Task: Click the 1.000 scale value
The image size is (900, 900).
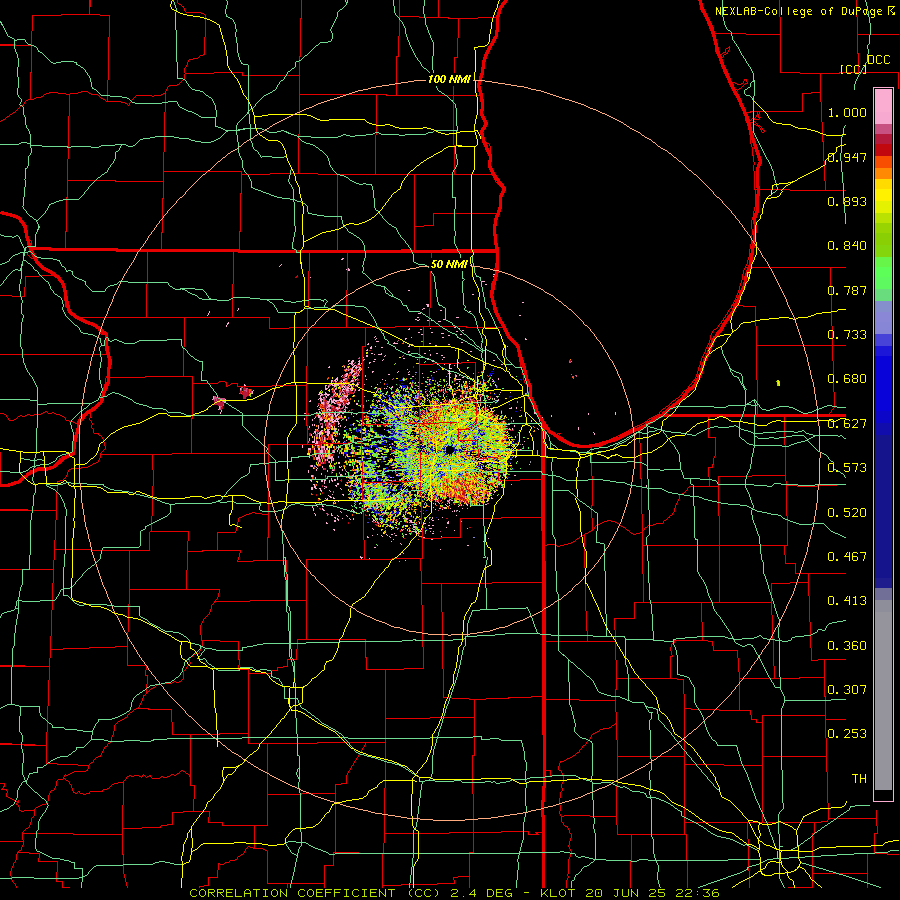Action: (847, 112)
